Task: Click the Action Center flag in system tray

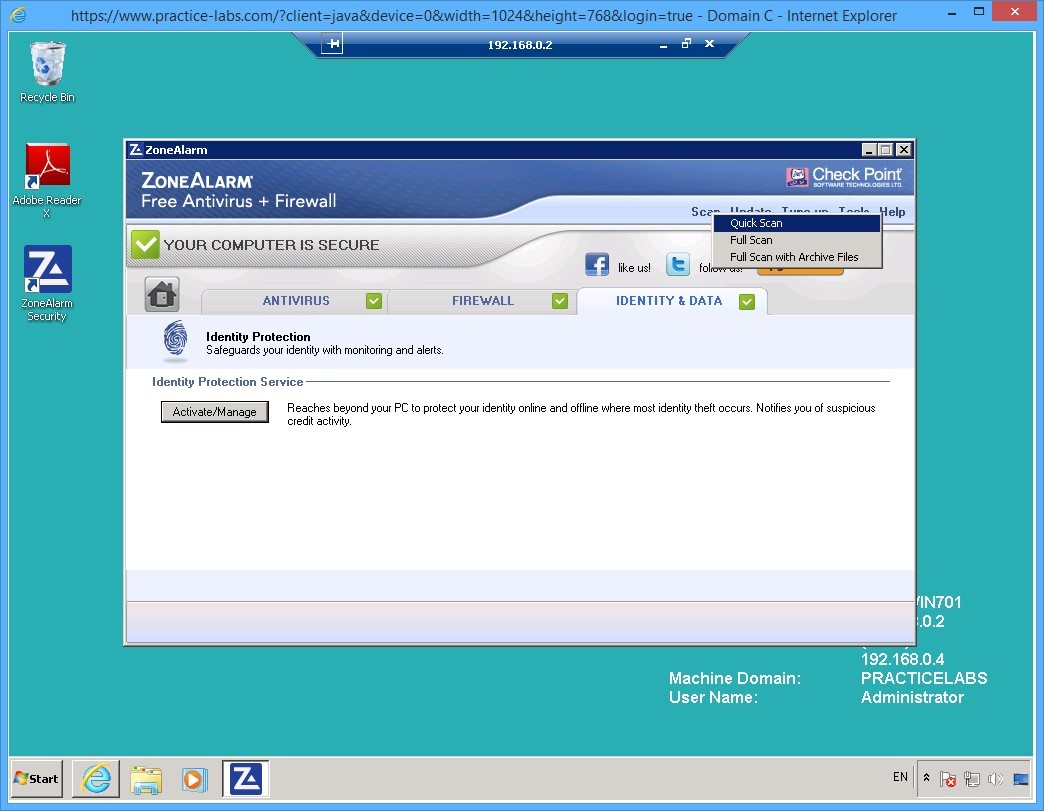Action: point(948,778)
